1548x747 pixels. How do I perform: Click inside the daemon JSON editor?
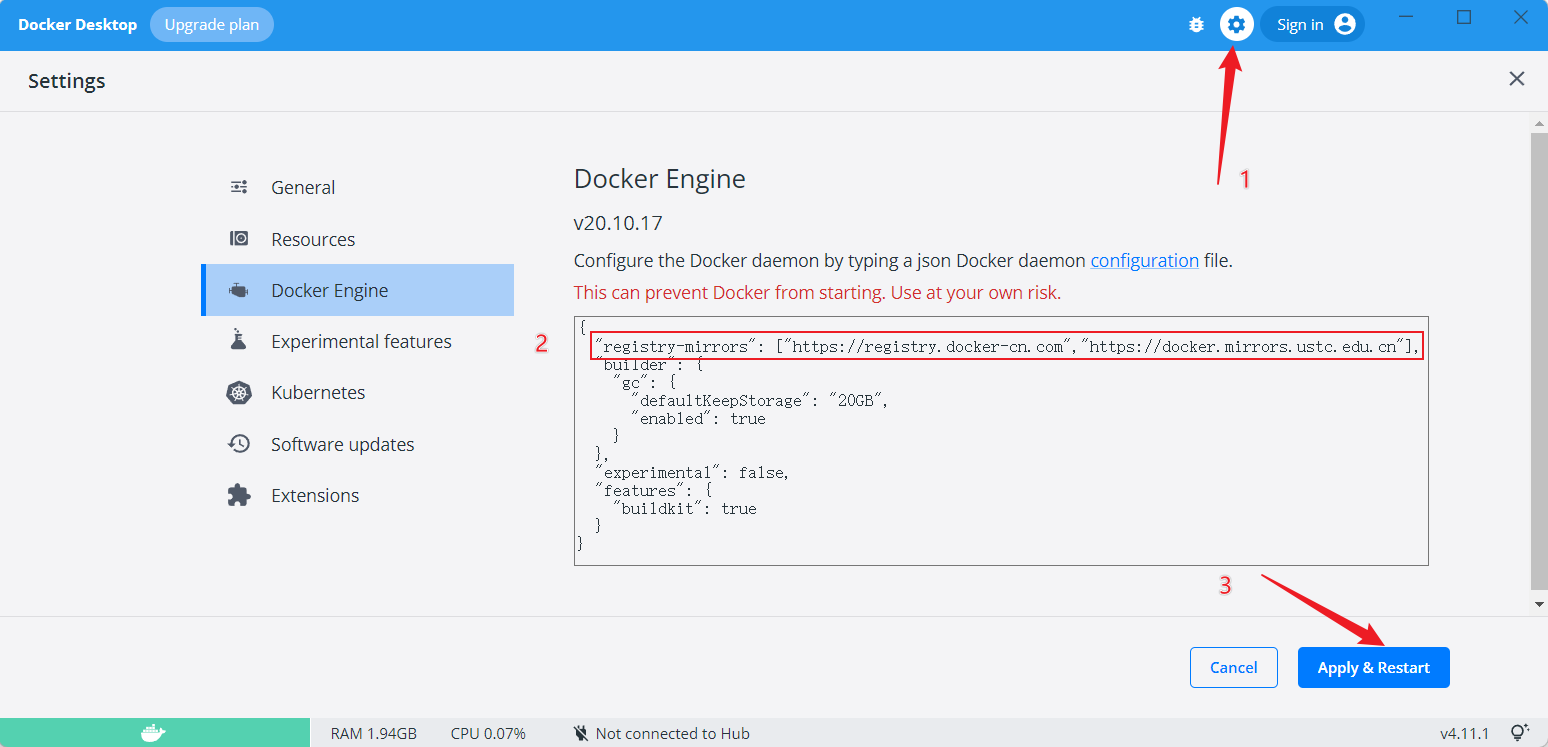coord(1001,441)
